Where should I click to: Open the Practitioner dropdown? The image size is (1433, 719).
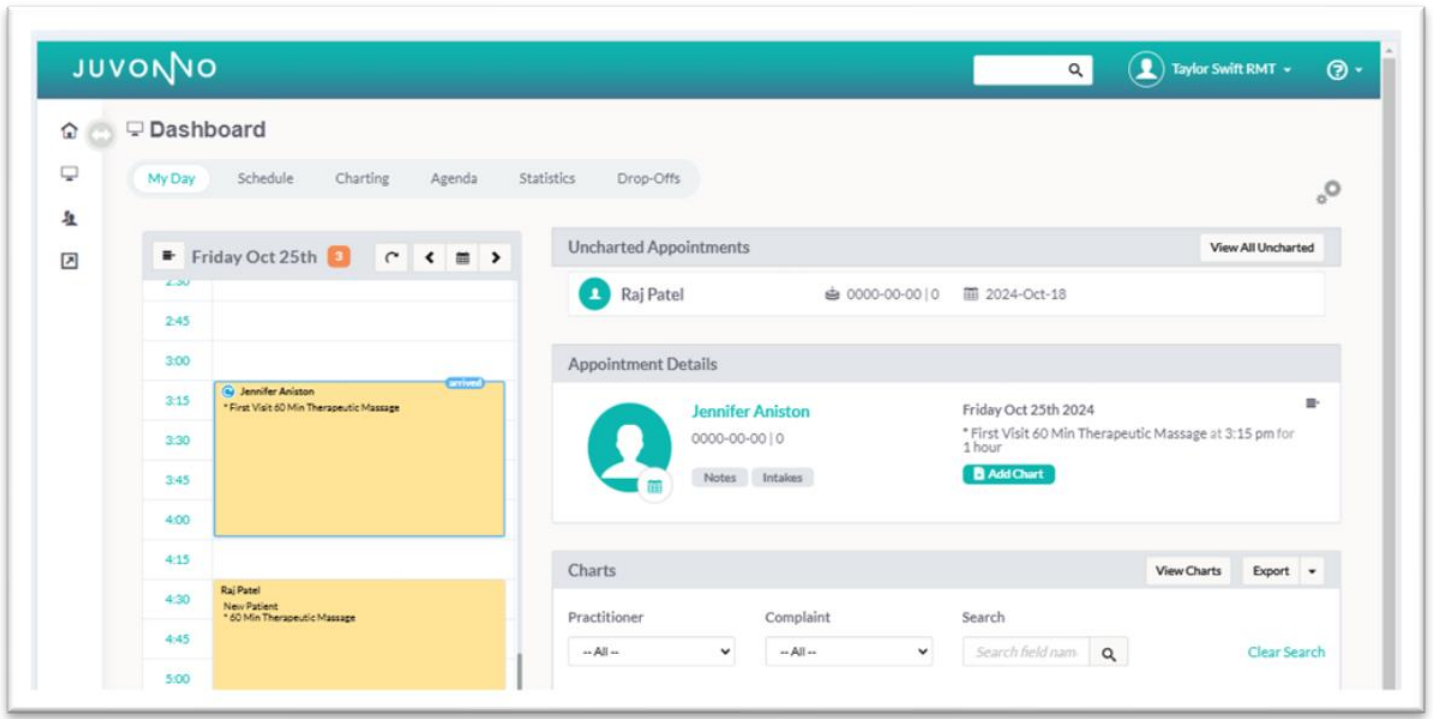(651, 652)
